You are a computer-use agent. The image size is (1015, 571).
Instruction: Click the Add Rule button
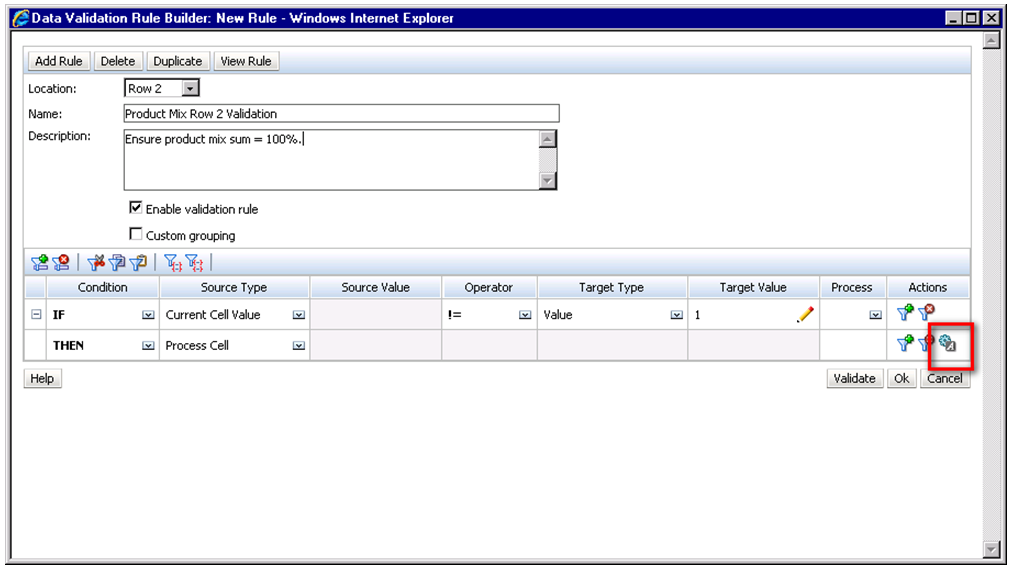59,61
